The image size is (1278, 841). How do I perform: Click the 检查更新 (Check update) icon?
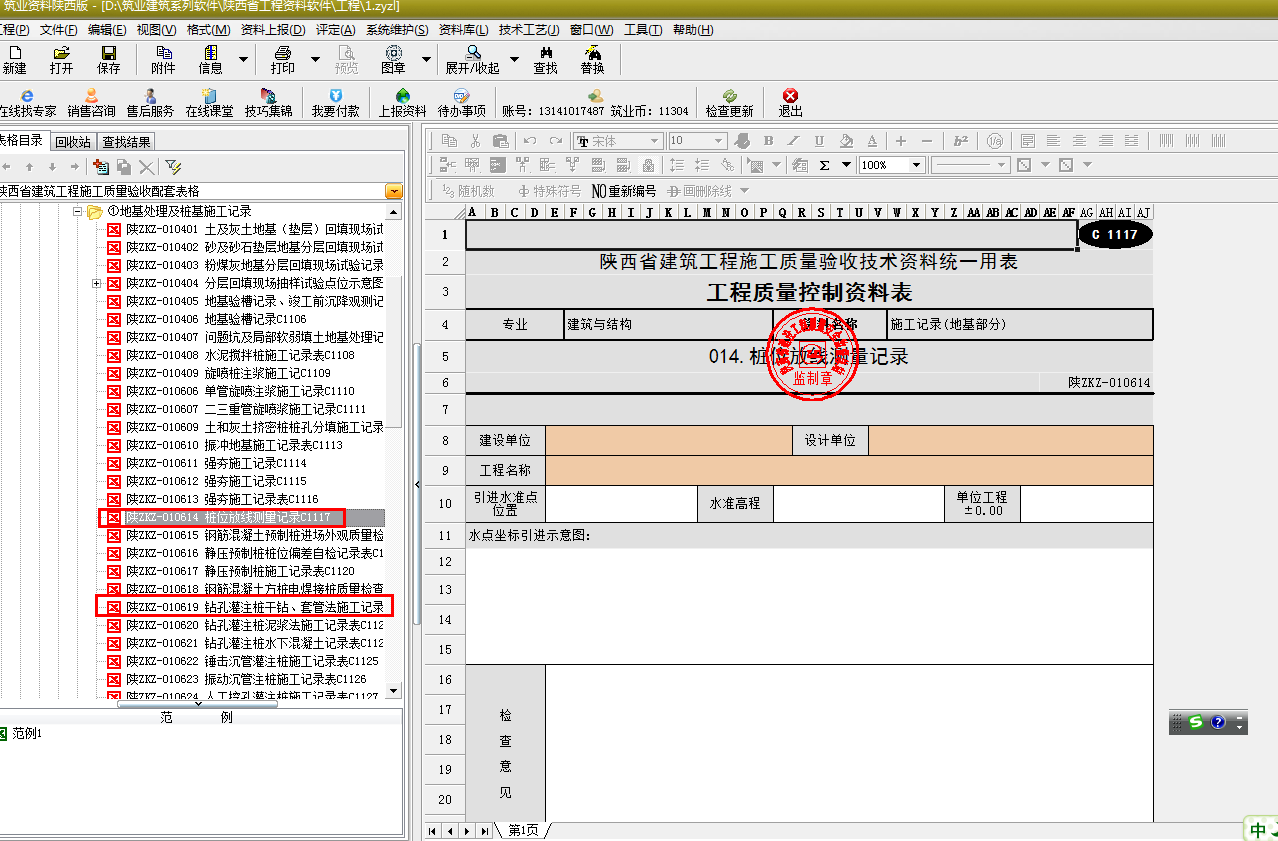coord(729,102)
